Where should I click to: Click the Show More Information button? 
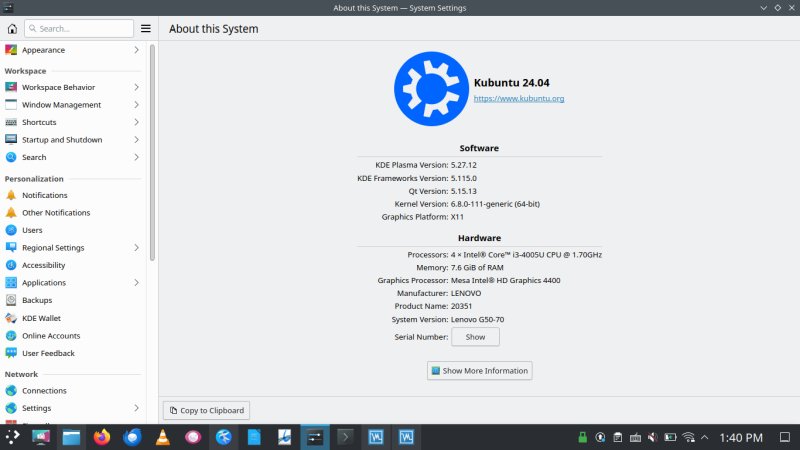(x=480, y=370)
